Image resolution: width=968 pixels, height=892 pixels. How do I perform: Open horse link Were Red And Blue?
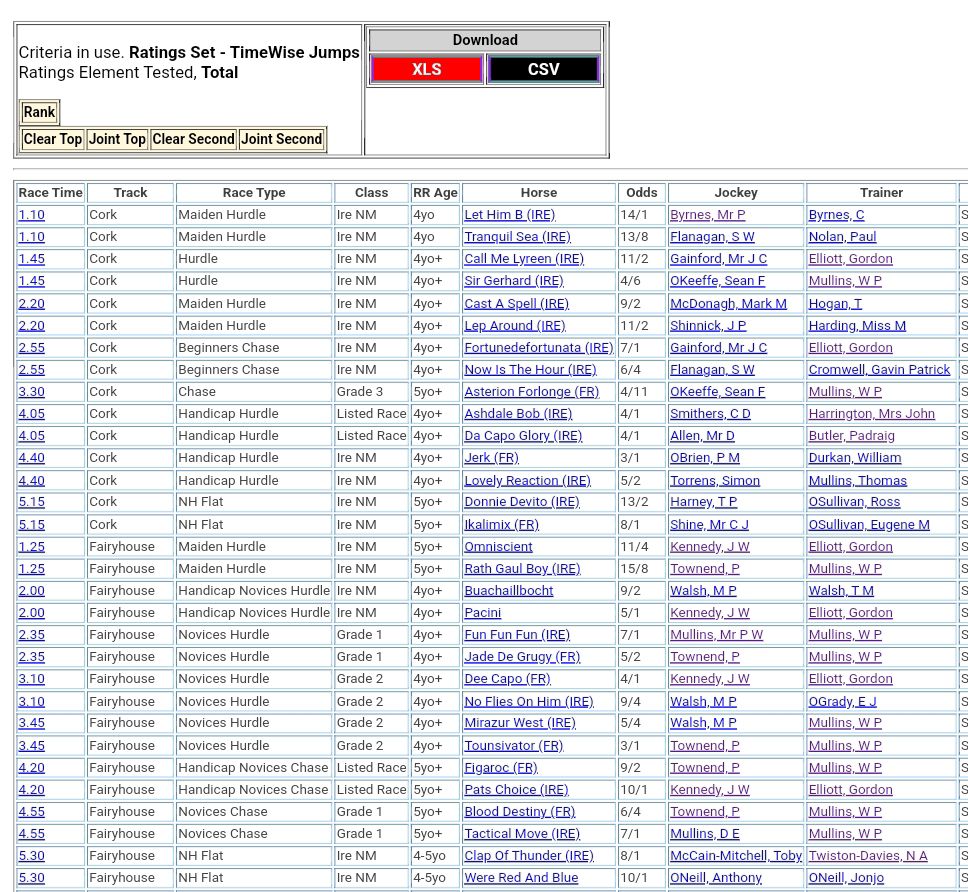(x=520, y=877)
